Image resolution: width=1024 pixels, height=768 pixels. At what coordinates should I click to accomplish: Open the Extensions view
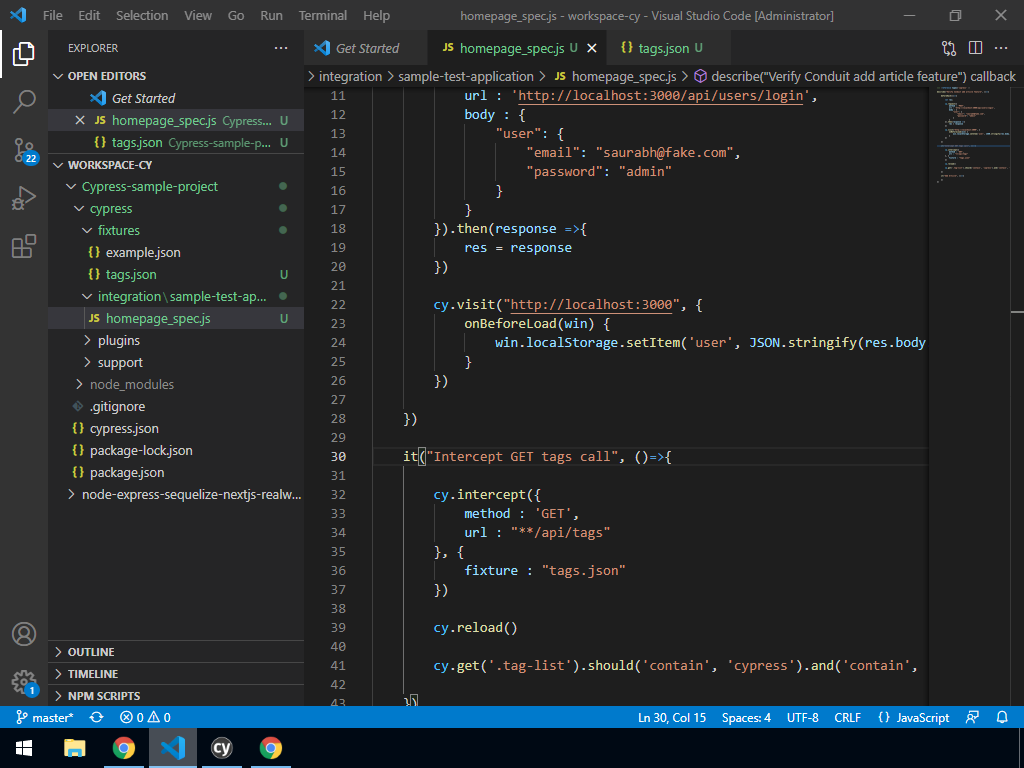pos(24,246)
